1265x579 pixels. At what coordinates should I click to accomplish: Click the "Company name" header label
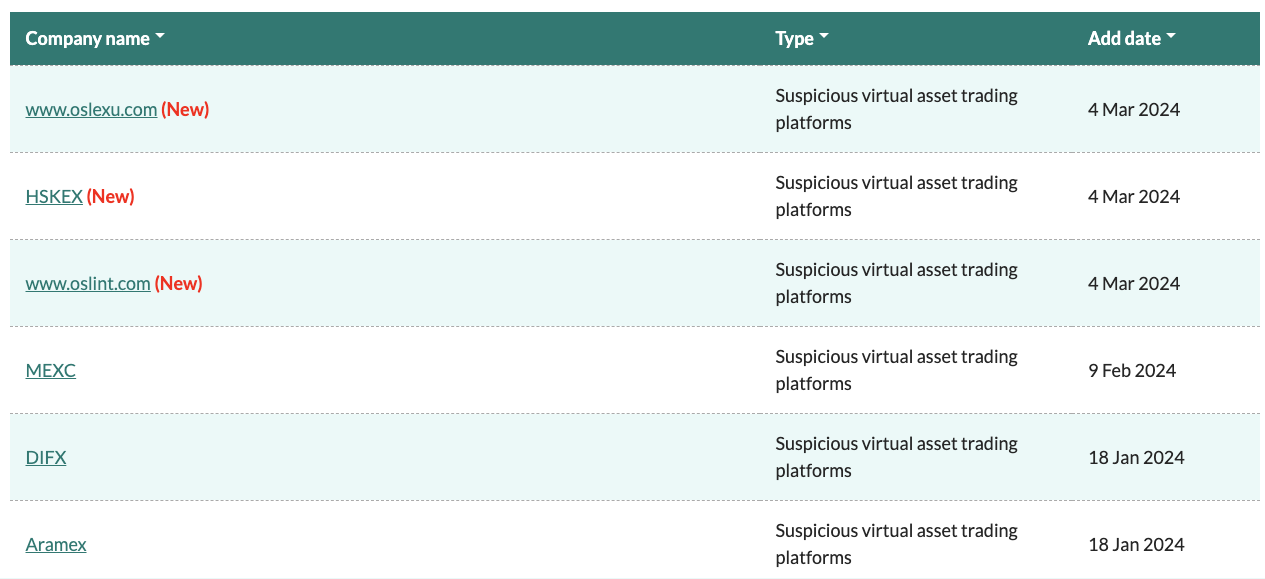[87, 39]
